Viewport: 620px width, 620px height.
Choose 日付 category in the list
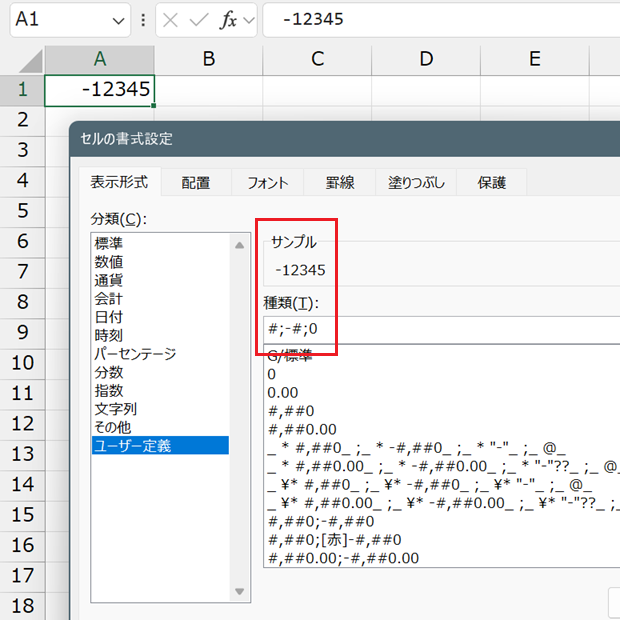[x=110, y=316]
